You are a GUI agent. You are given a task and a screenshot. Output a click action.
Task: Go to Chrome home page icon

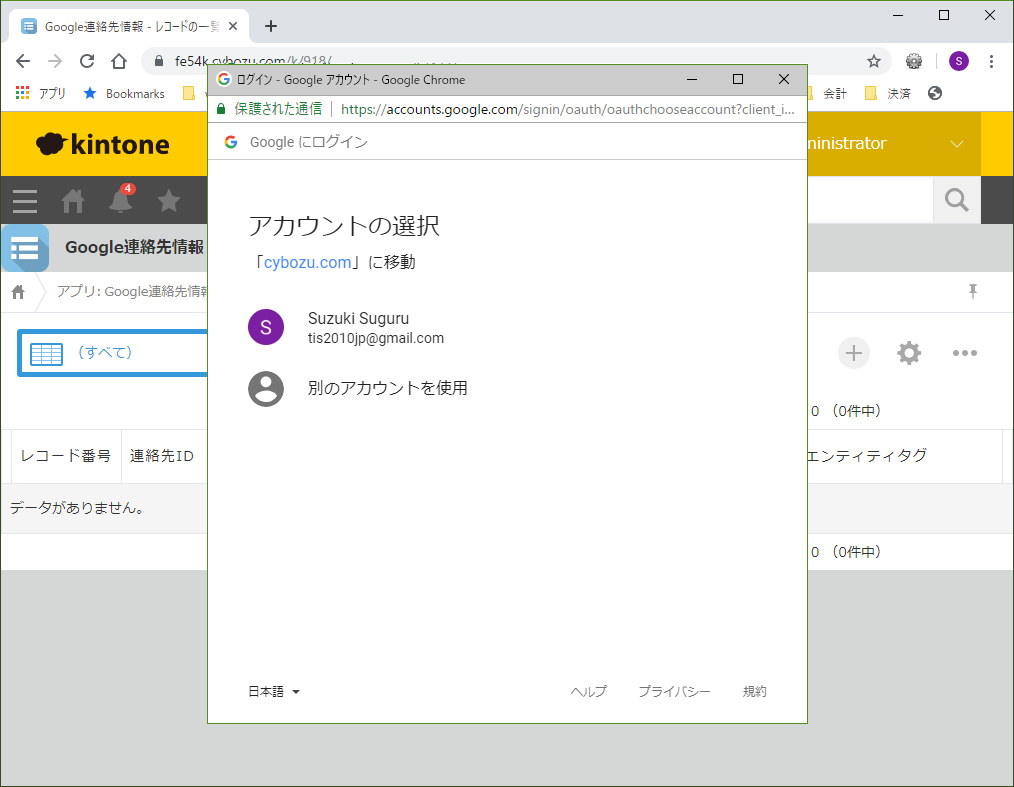point(119,61)
